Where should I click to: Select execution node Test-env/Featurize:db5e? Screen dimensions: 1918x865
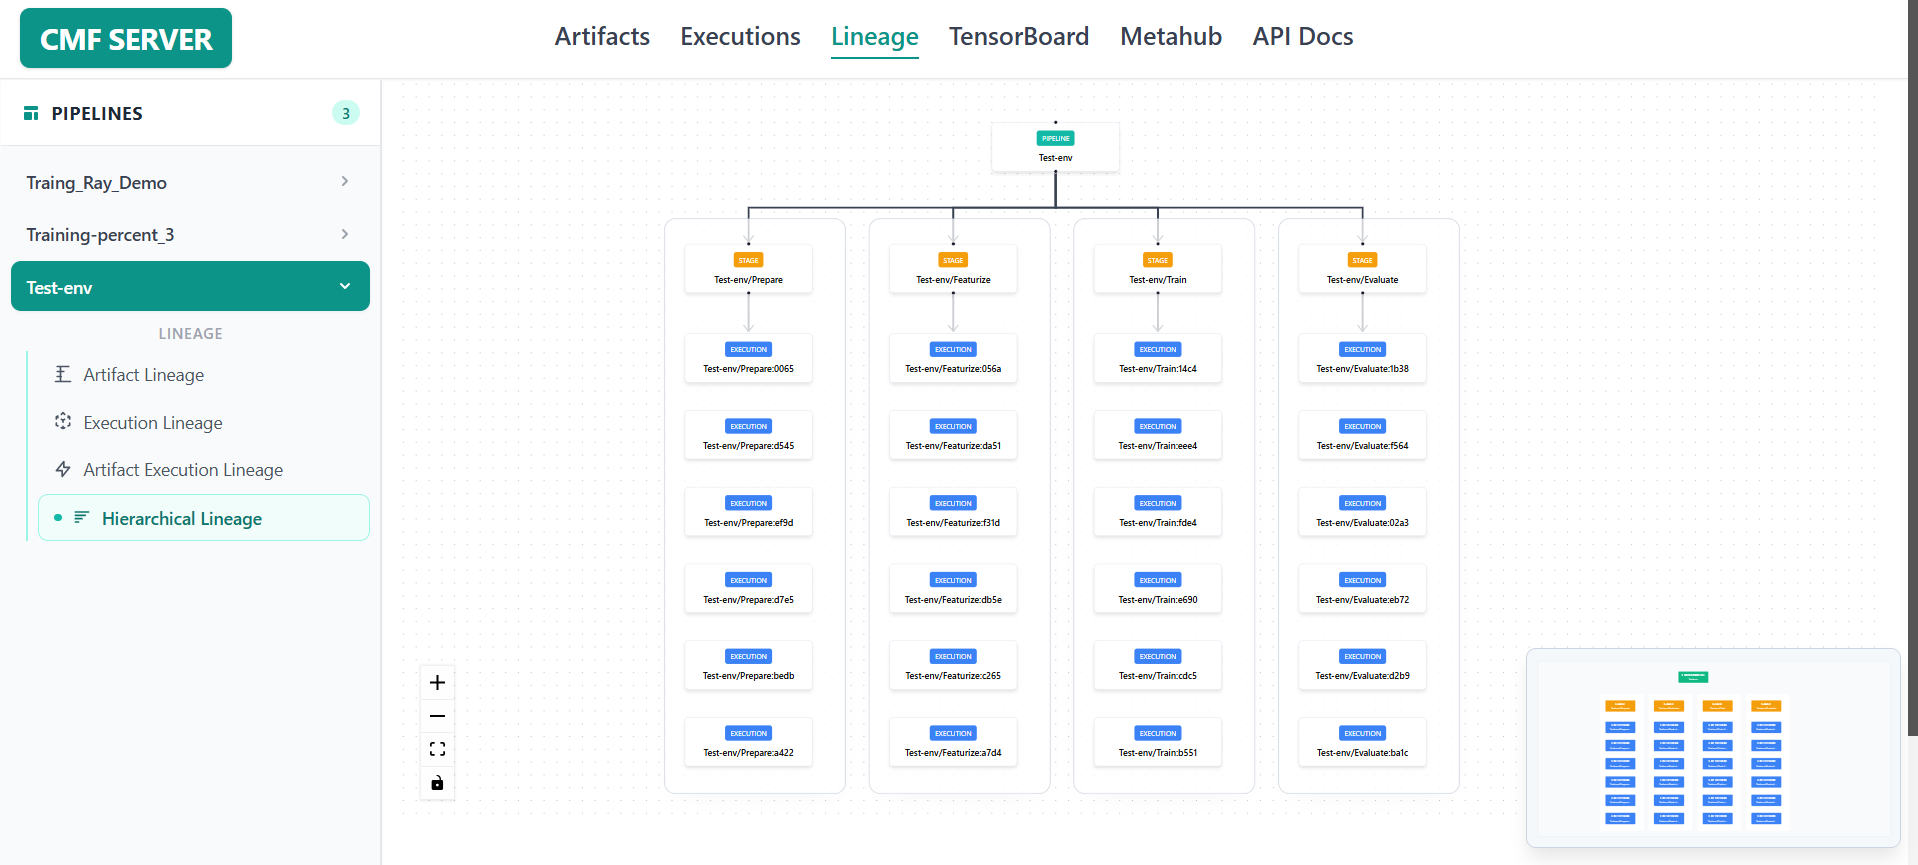pyautogui.click(x=953, y=589)
